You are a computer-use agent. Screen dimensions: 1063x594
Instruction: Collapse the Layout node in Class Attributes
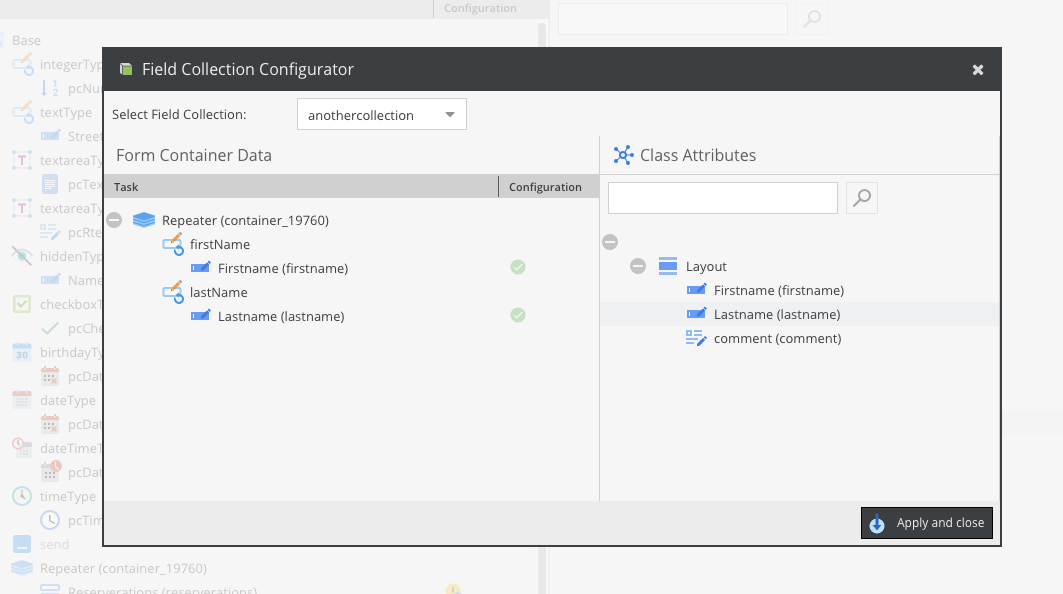[637, 265]
